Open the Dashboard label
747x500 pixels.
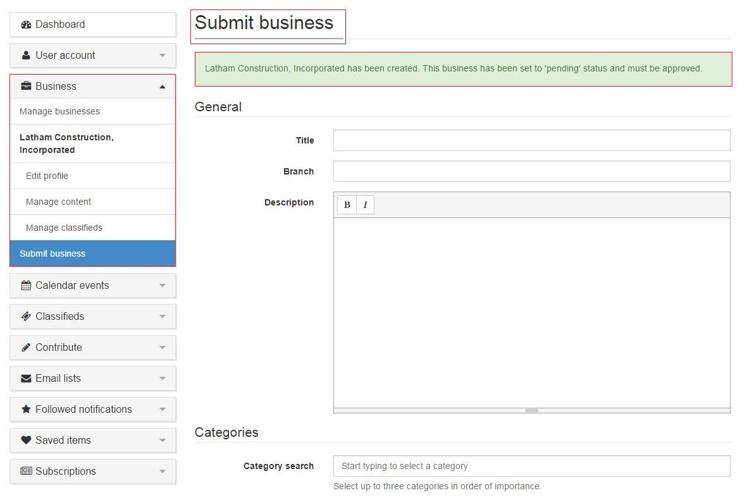coord(60,24)
